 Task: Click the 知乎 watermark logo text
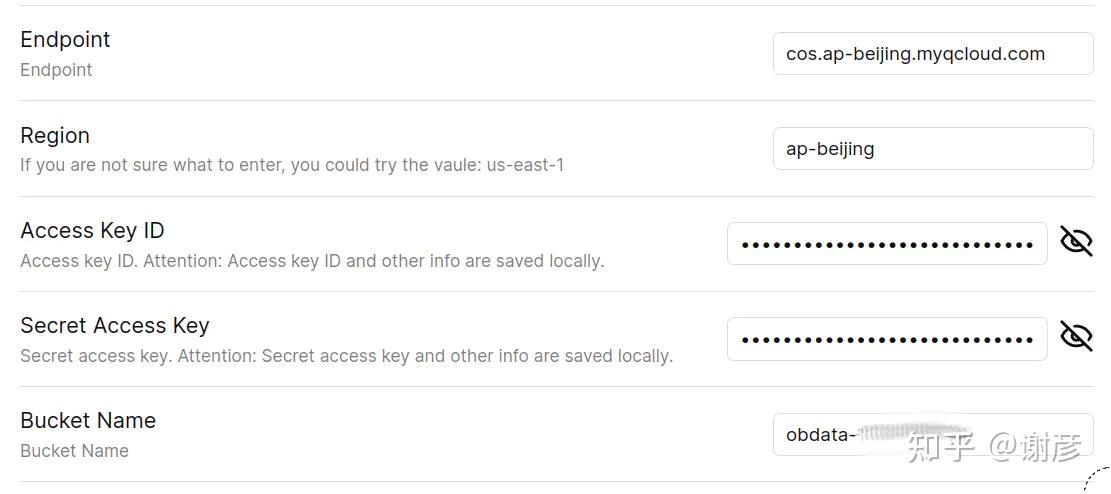[942, 447]
